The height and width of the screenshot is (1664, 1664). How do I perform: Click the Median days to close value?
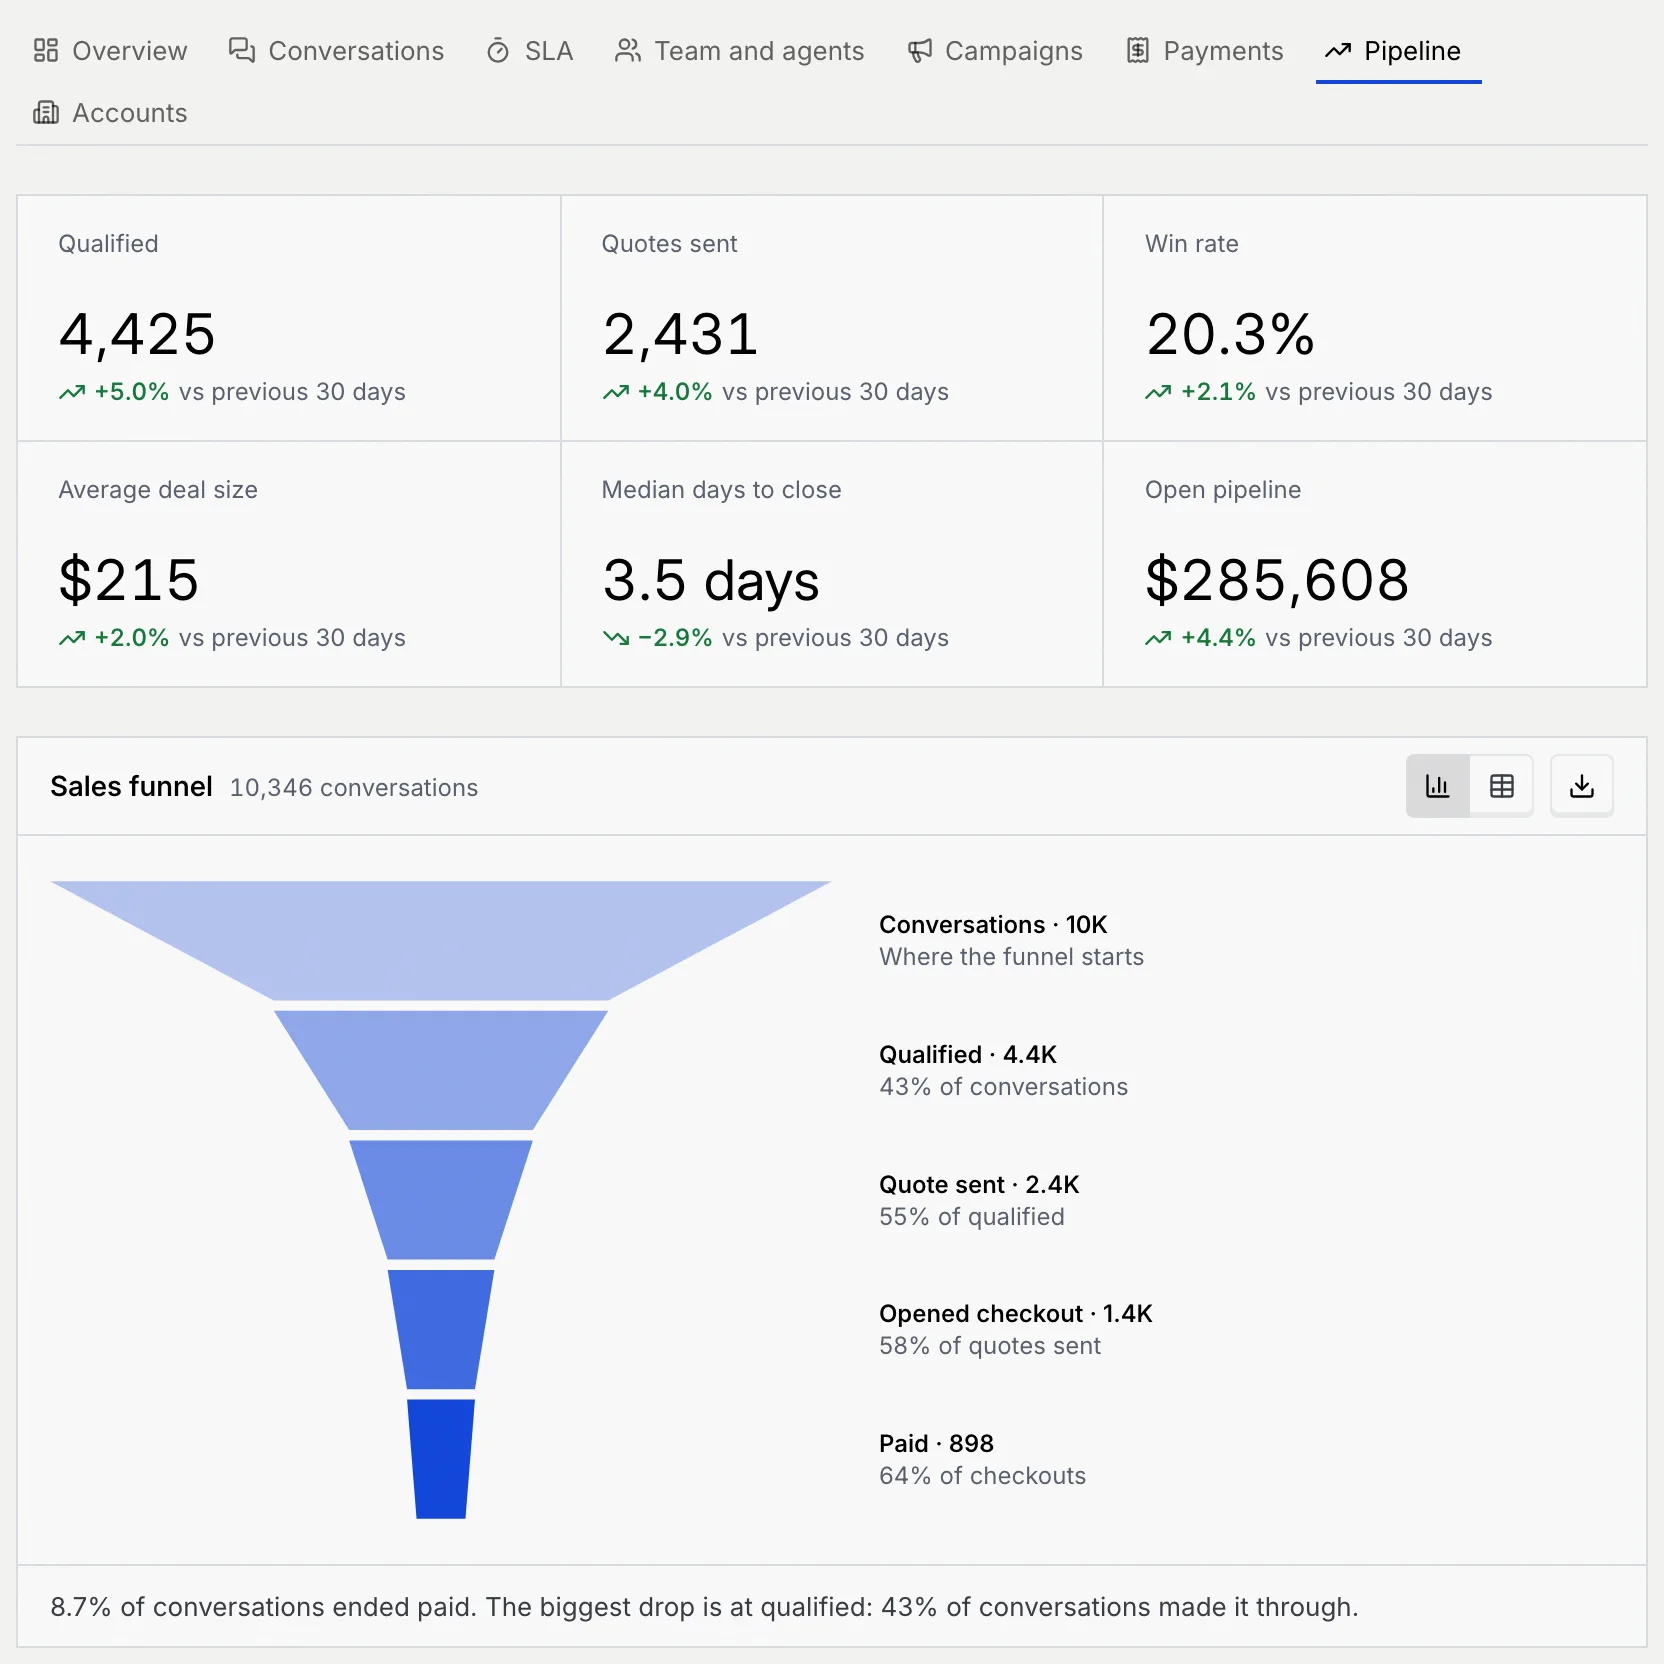click(711, 581)
